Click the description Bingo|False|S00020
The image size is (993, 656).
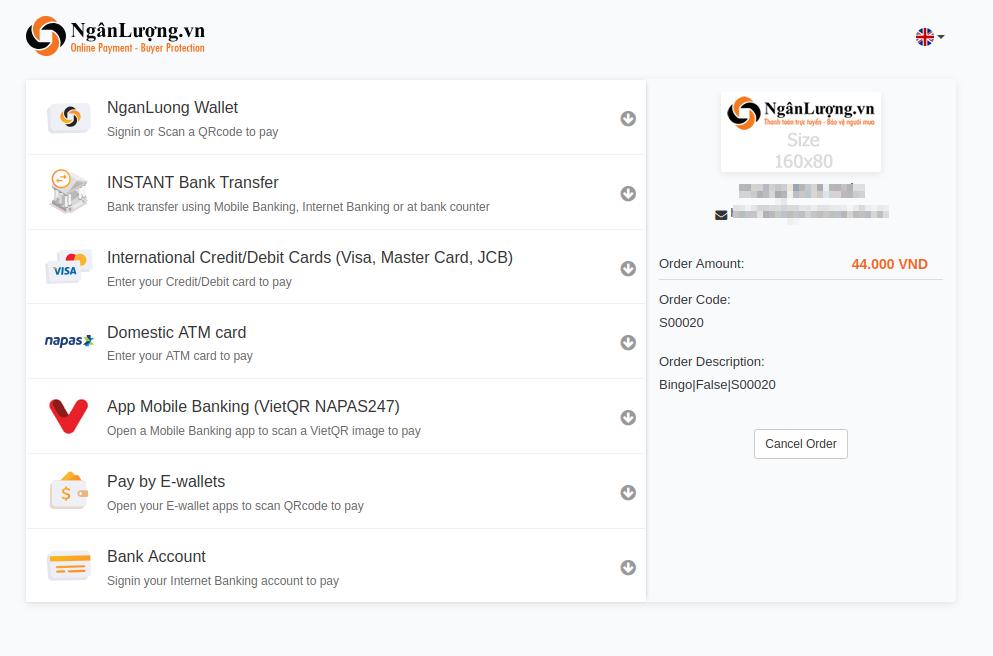tap(717, 385)
